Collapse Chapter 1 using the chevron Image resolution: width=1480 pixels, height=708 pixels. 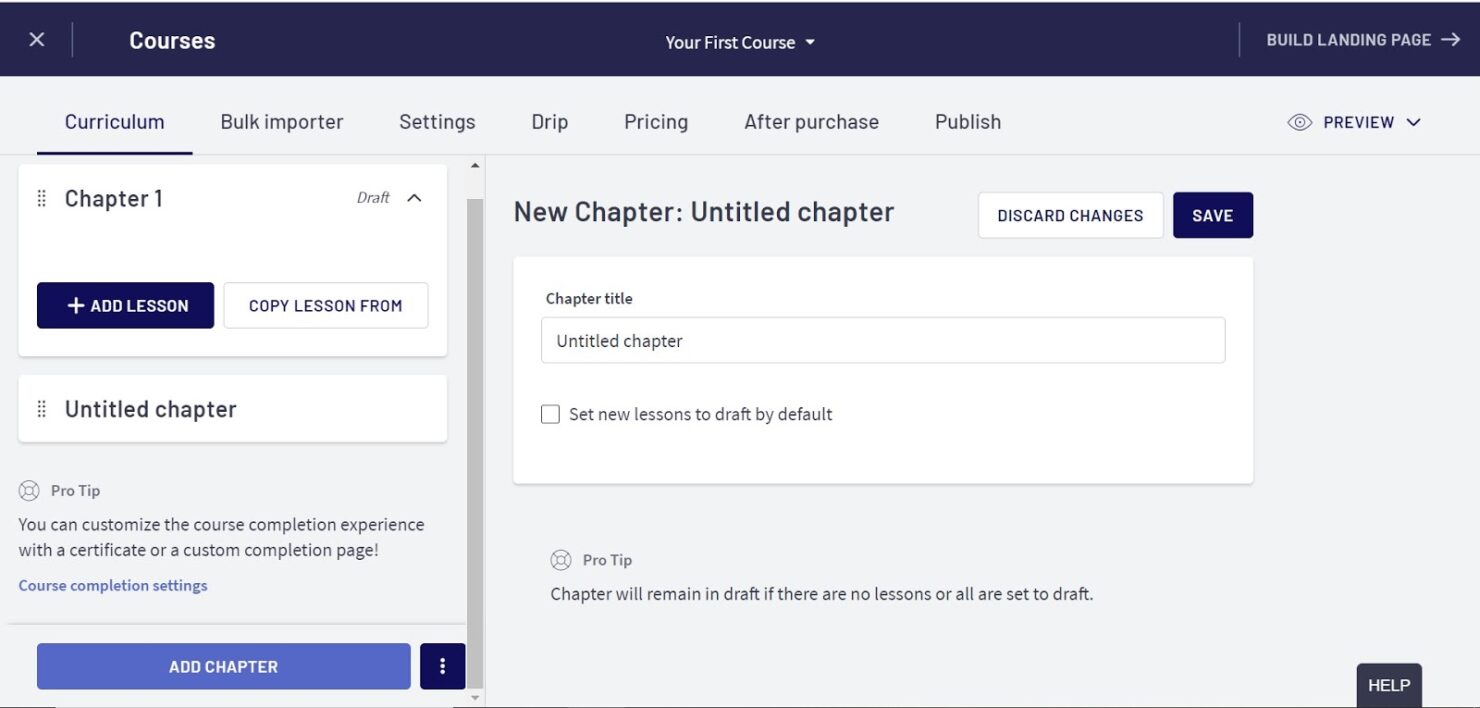tap(414, 198)
